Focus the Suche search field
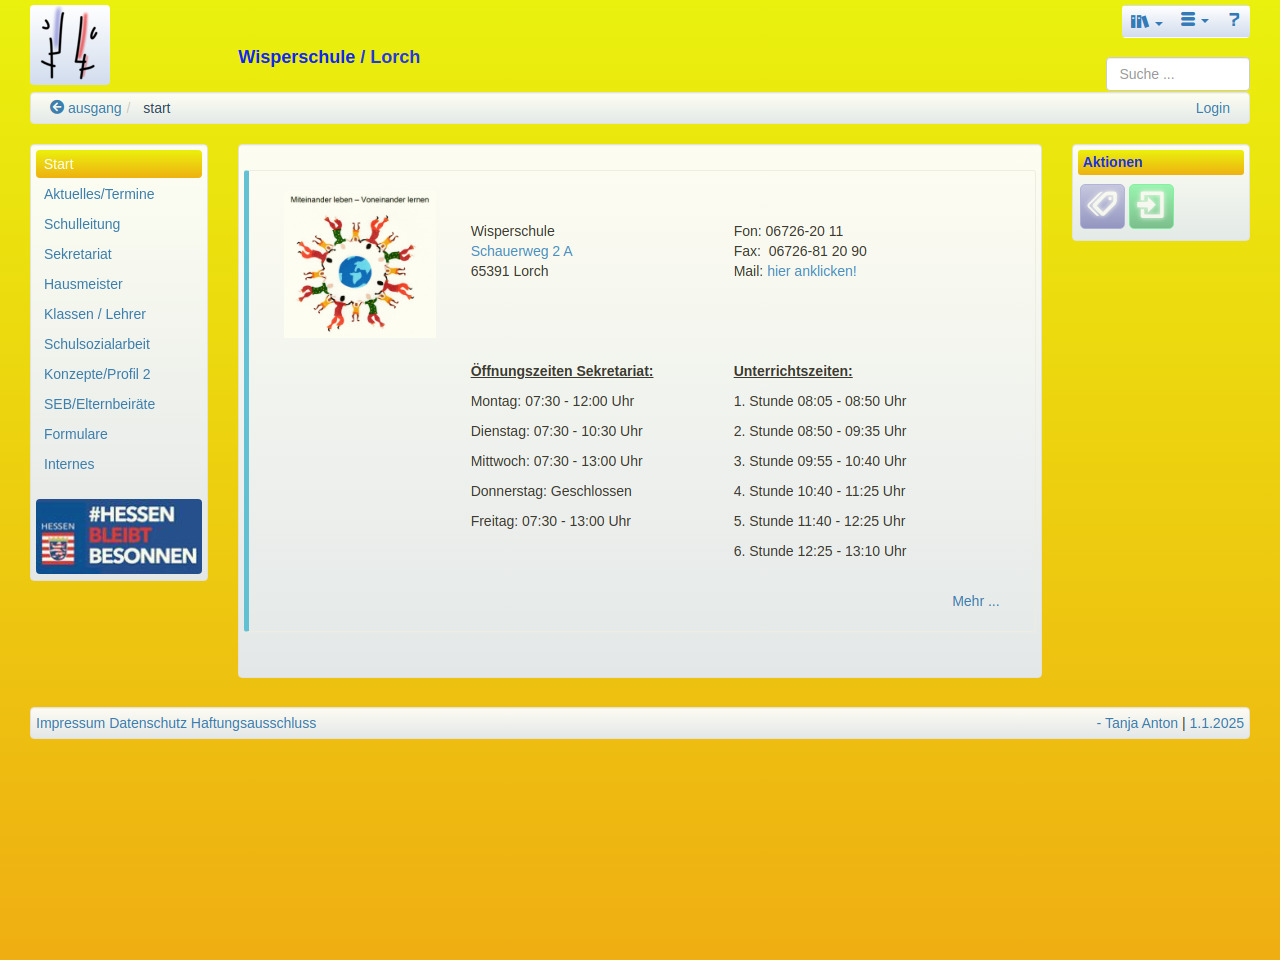The image size is (1280, 960). (1177, 74)
